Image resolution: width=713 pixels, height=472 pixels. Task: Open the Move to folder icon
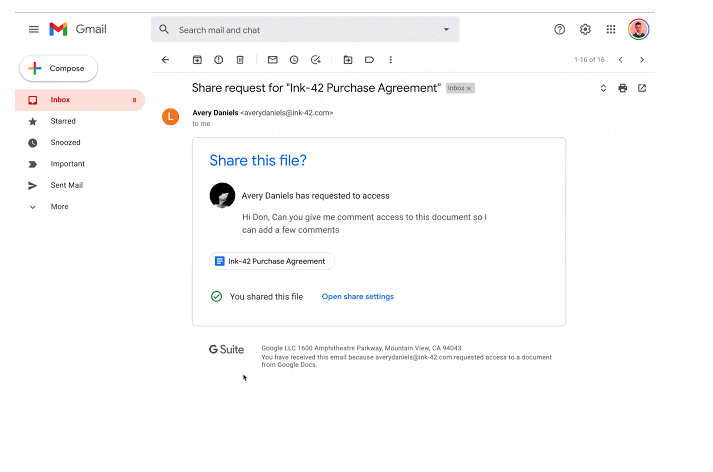[x=348, y=60]
